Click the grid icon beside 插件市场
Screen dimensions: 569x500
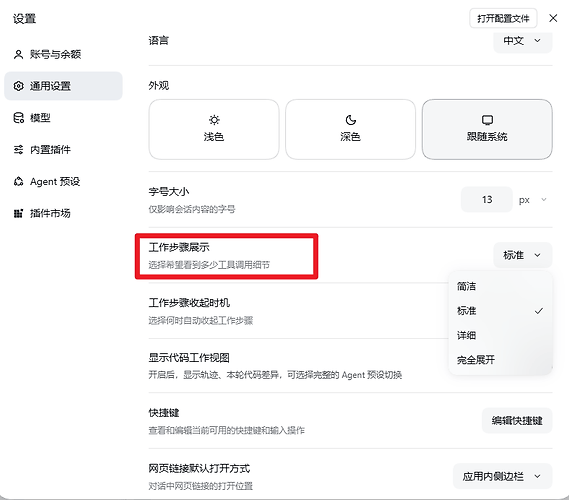coord(18,213)
